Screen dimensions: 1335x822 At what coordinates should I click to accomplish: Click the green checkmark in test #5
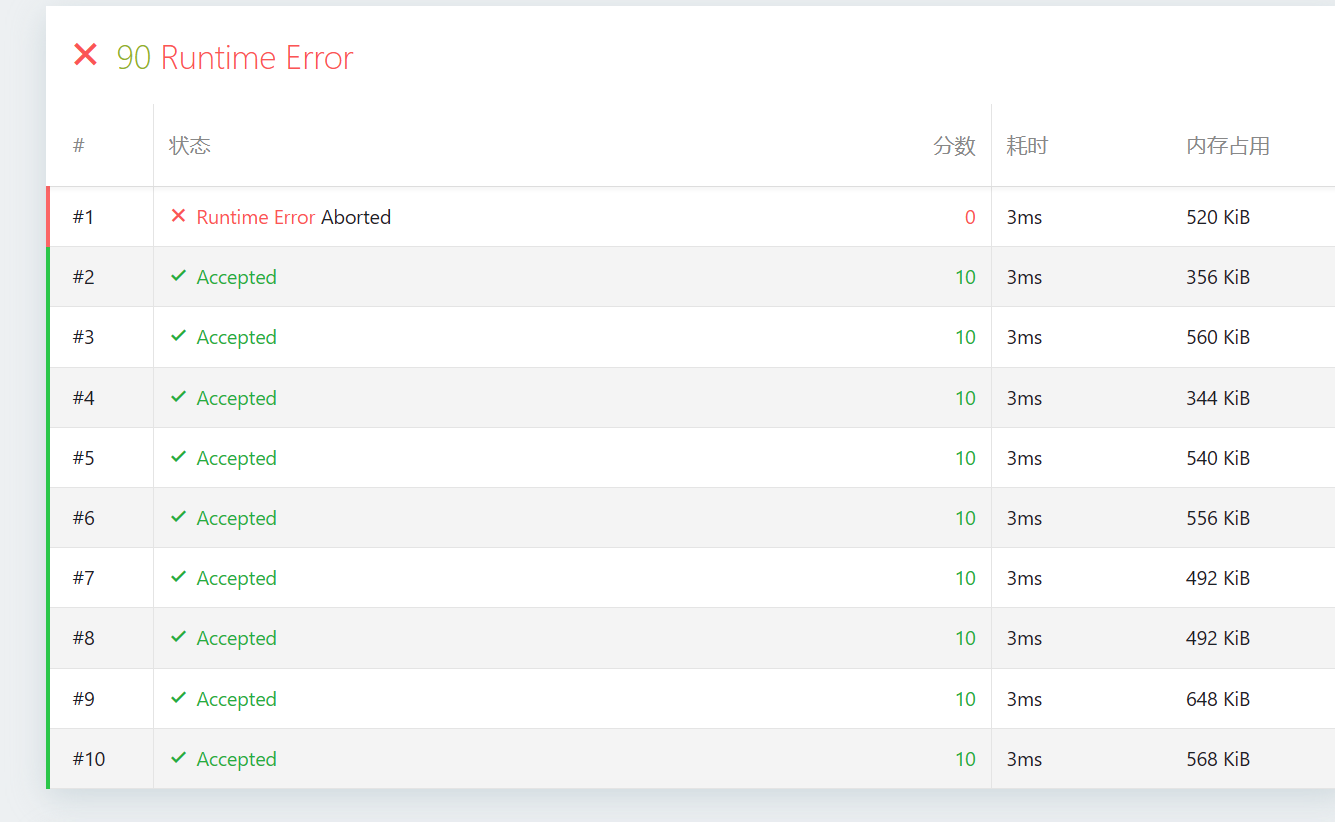tap(178, 457)
